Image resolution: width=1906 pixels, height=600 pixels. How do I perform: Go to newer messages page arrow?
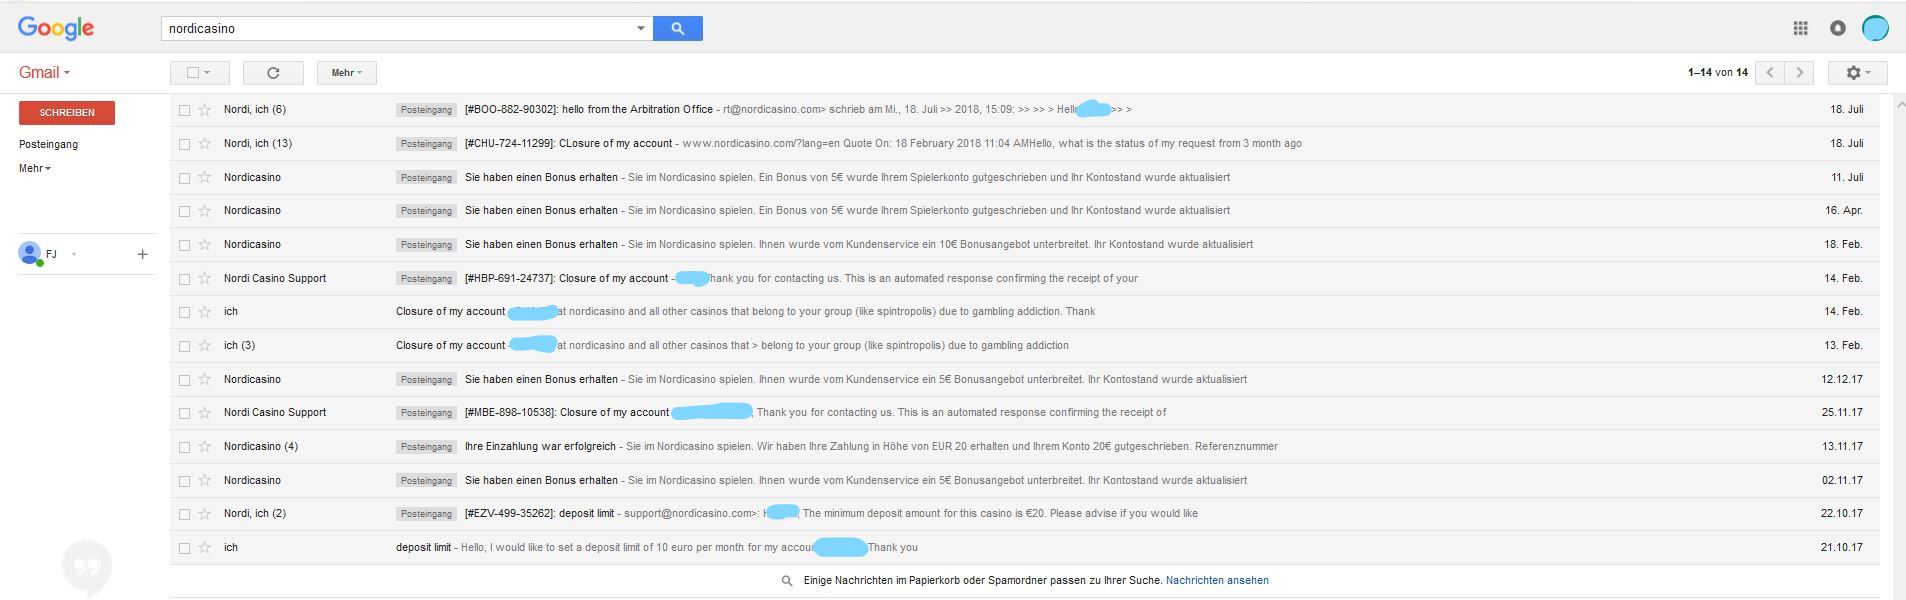point(1770,72)
